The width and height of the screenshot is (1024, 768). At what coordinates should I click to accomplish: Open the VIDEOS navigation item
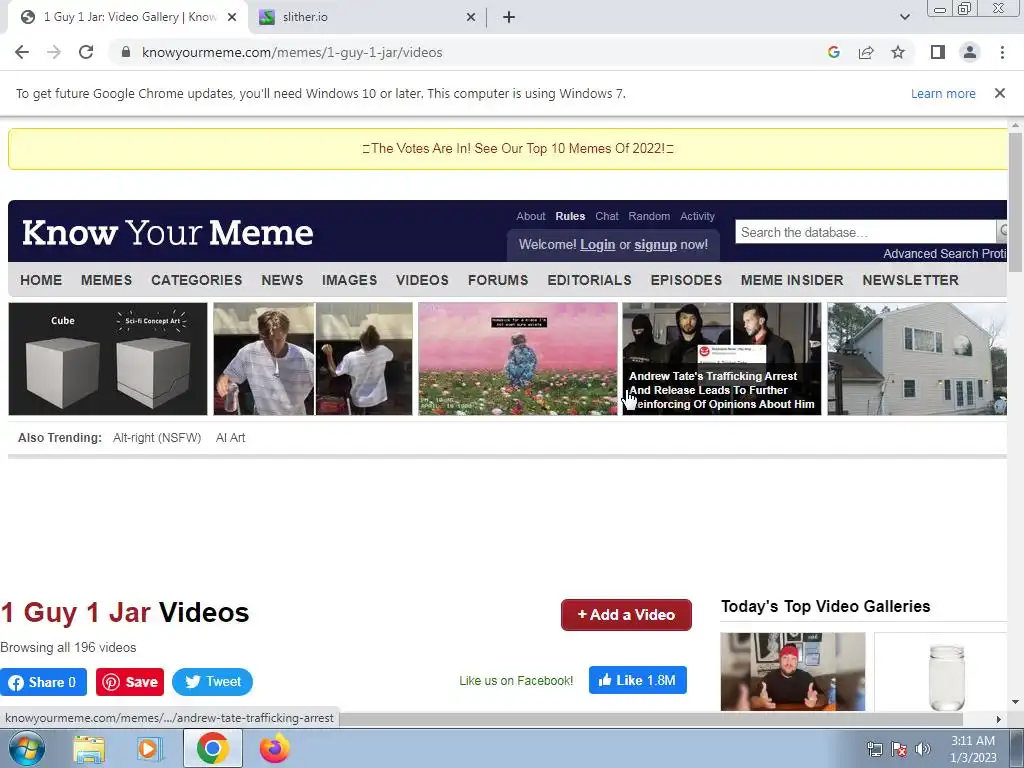tap(423, 280)
